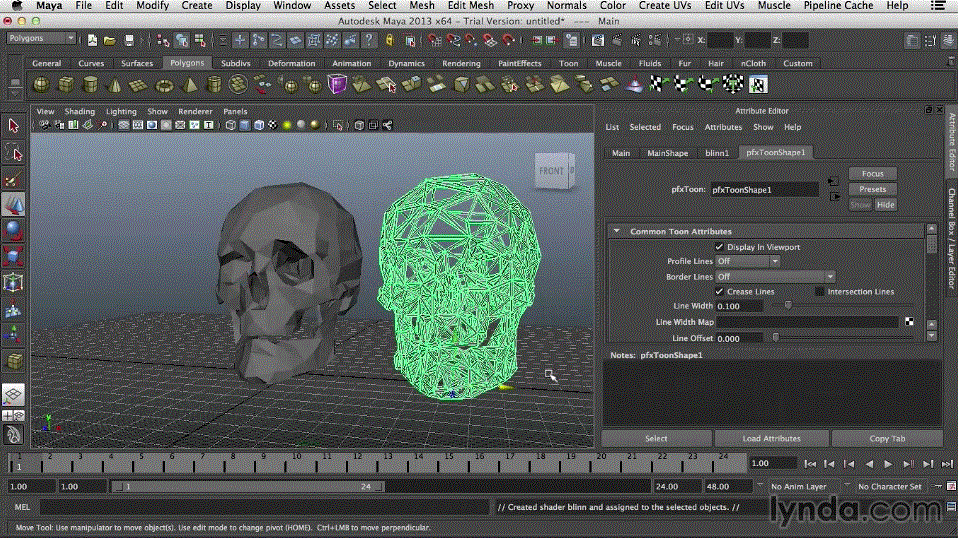
Task: Enable Intersection Lines checkbox
Action: pyautogui.click(x=819, y=292)
